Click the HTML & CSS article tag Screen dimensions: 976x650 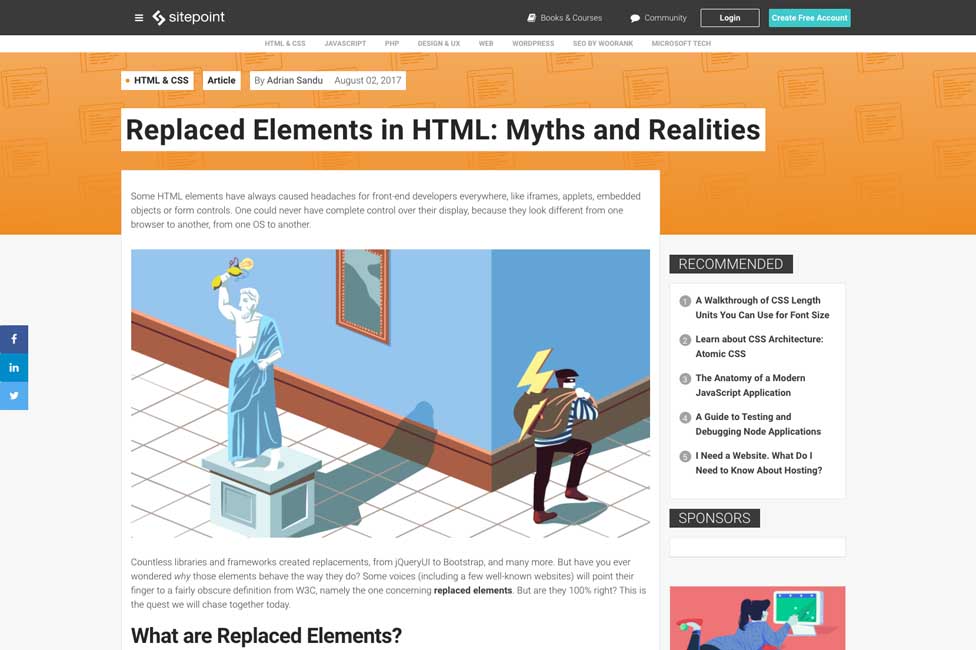(160, 81)
